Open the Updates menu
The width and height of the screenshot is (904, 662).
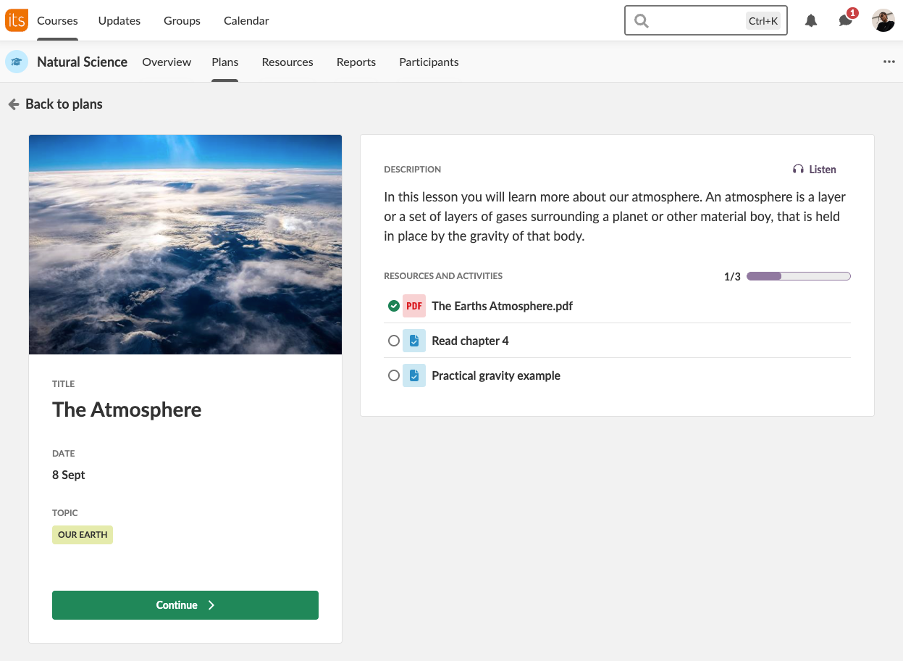tap(119, 21)
